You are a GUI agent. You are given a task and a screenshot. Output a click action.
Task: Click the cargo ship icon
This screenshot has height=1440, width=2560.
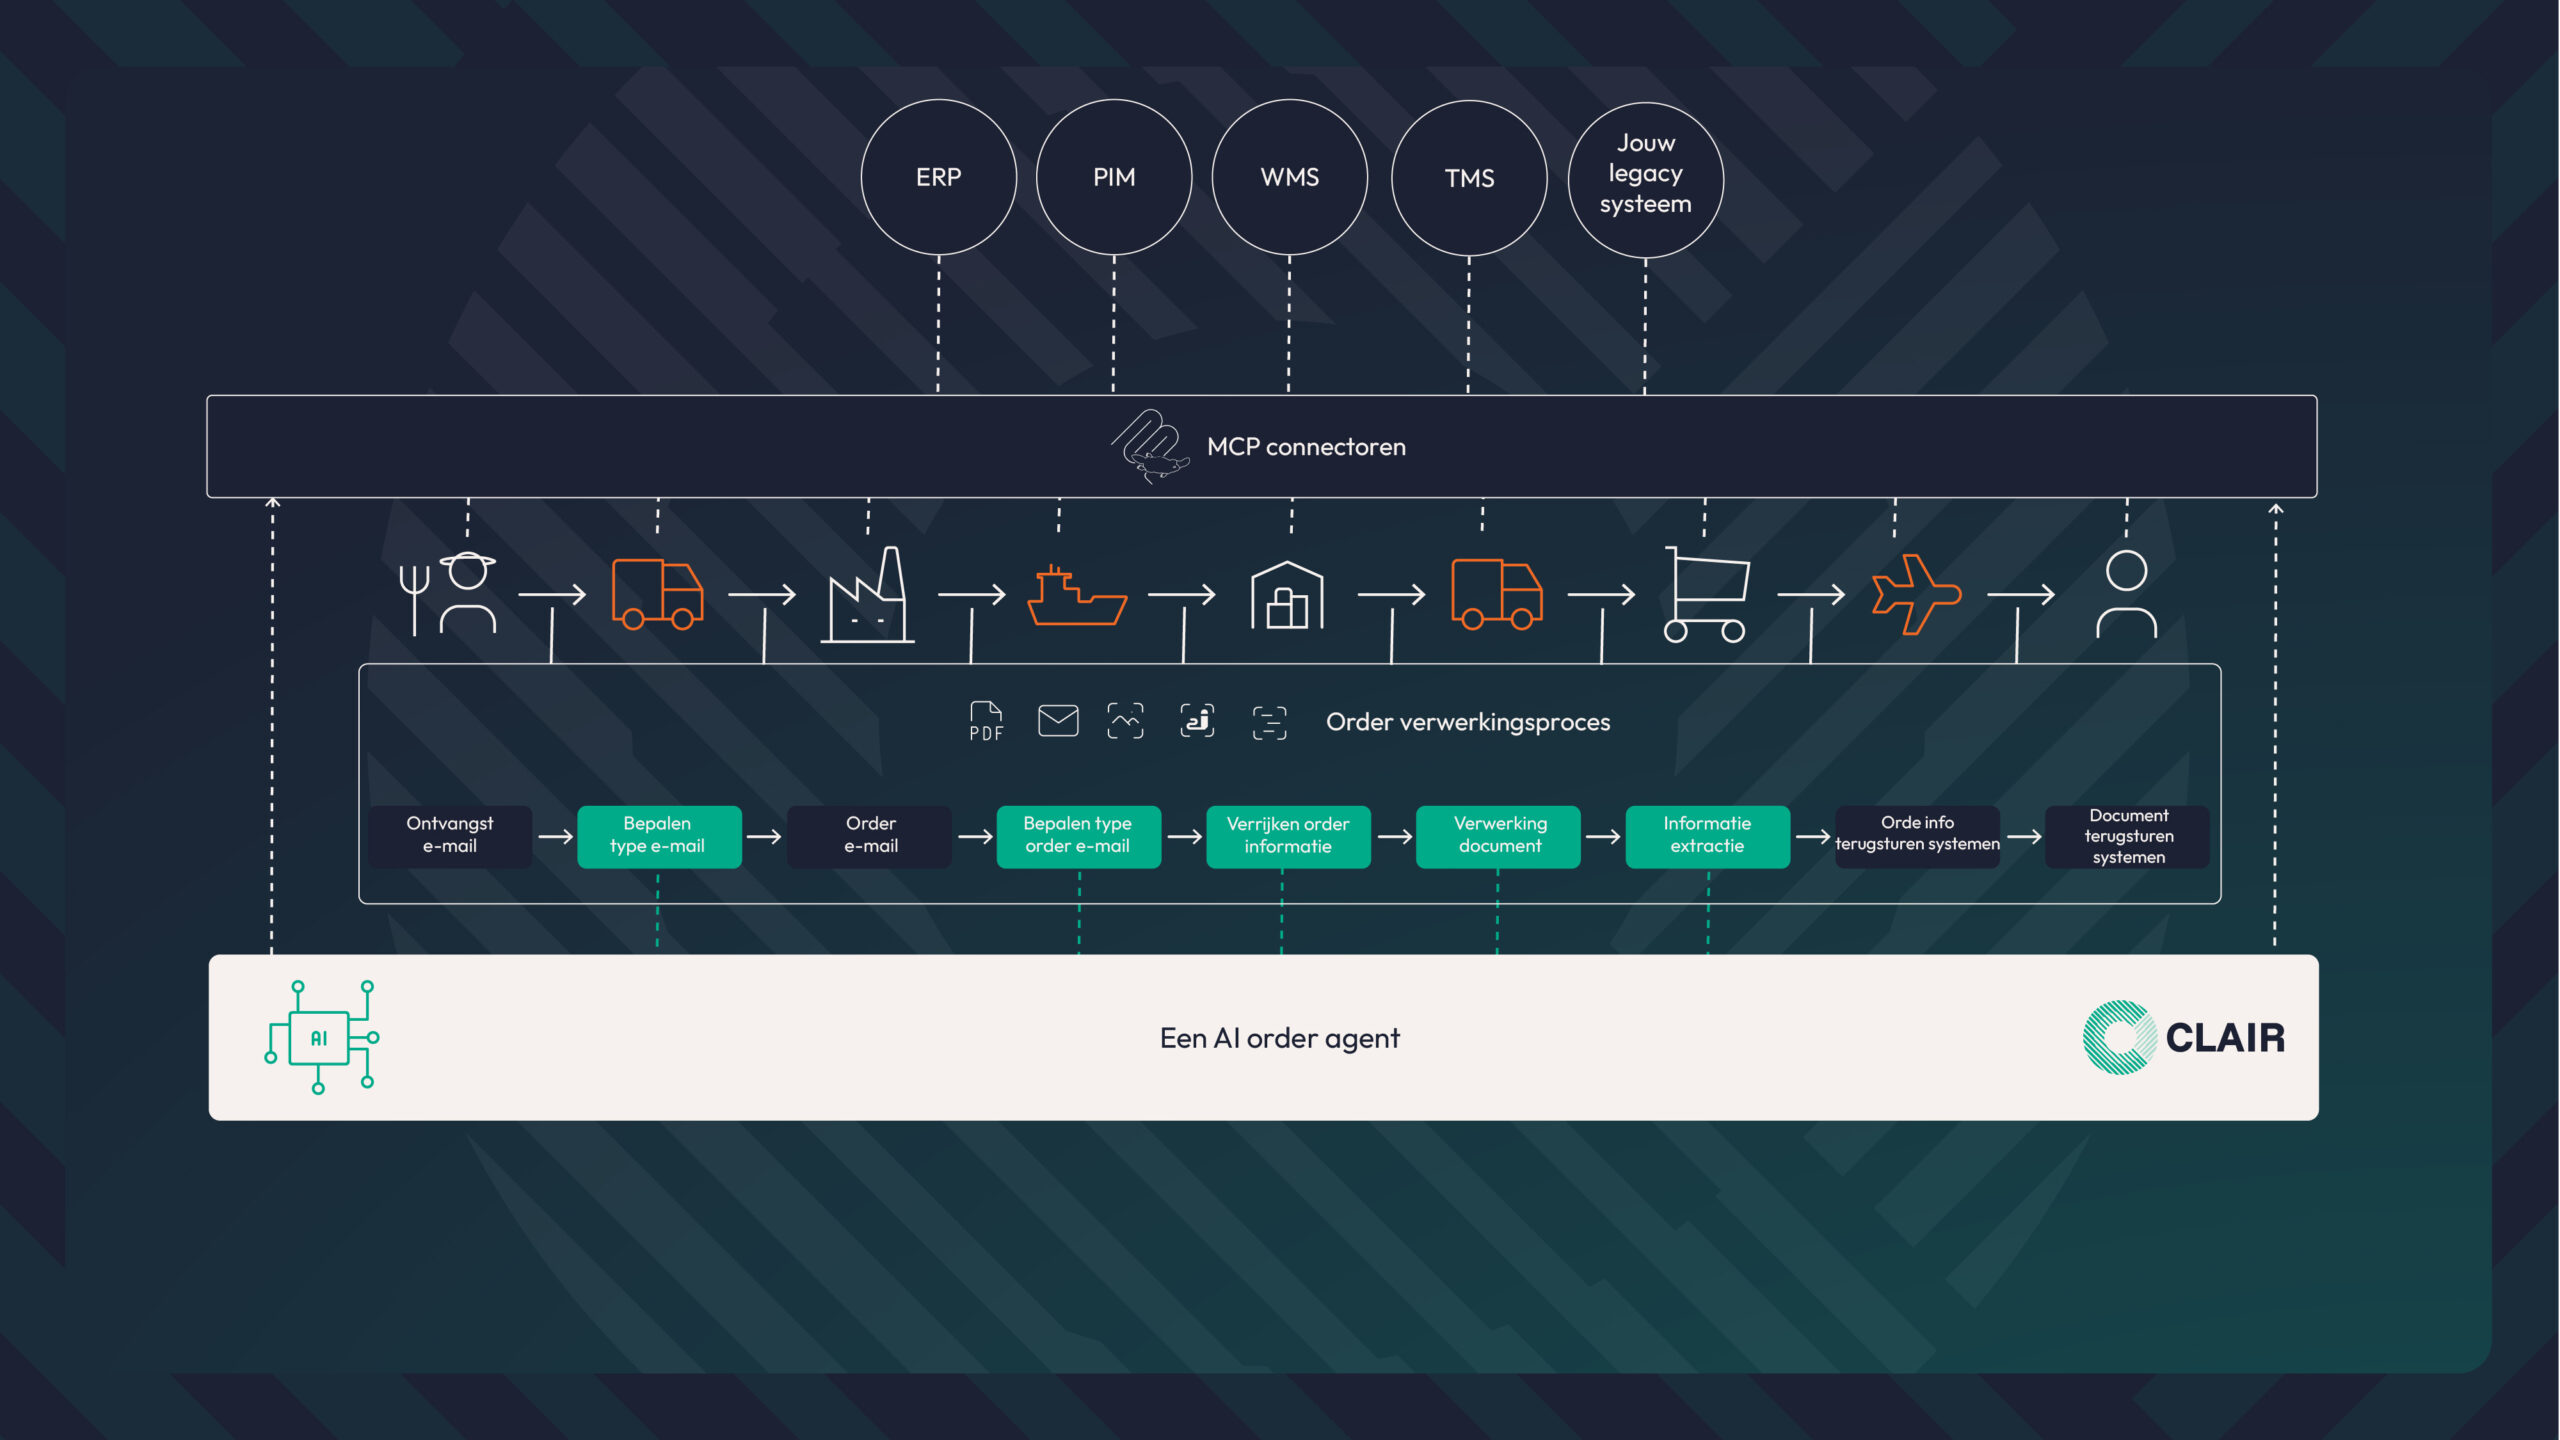(x=1076, y=596)
